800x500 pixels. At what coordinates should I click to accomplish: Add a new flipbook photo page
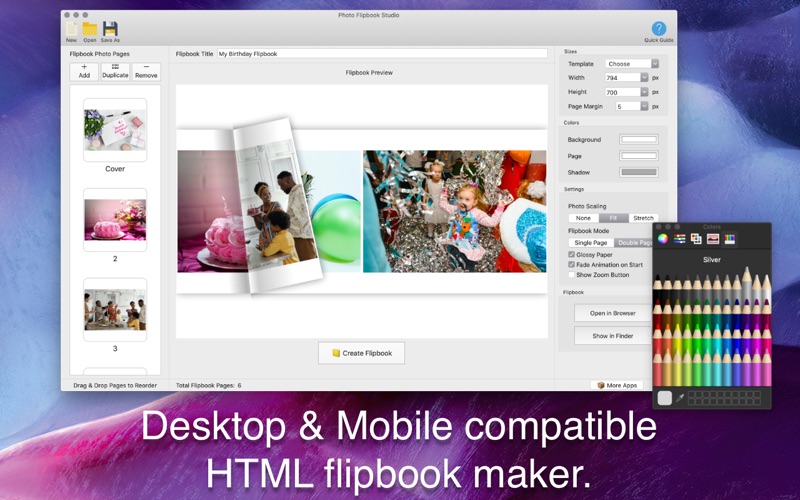point(84,71)
